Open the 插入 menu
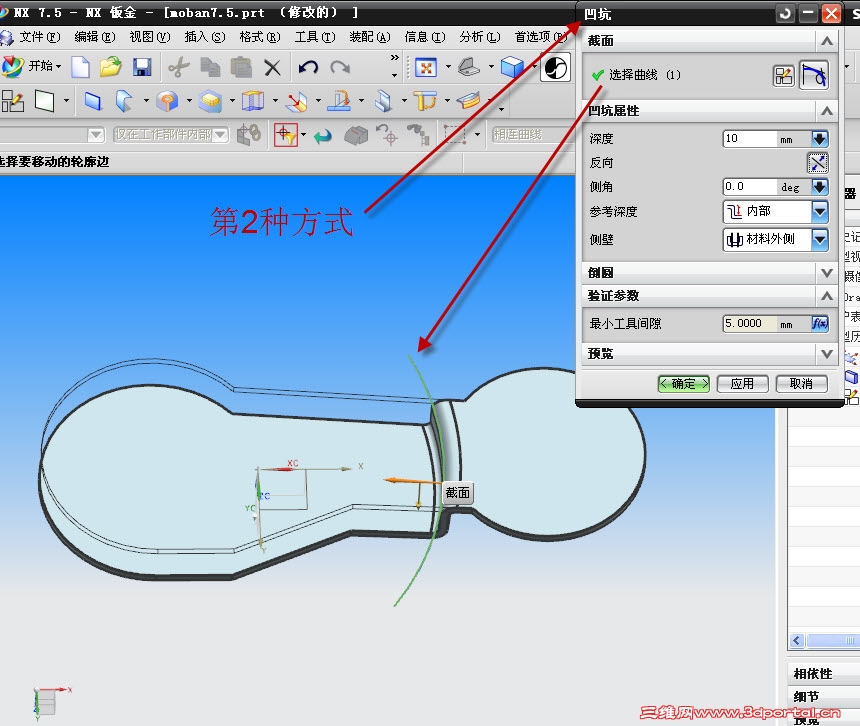Viewport: 860px width, 726px height. (x=205, y=37)
